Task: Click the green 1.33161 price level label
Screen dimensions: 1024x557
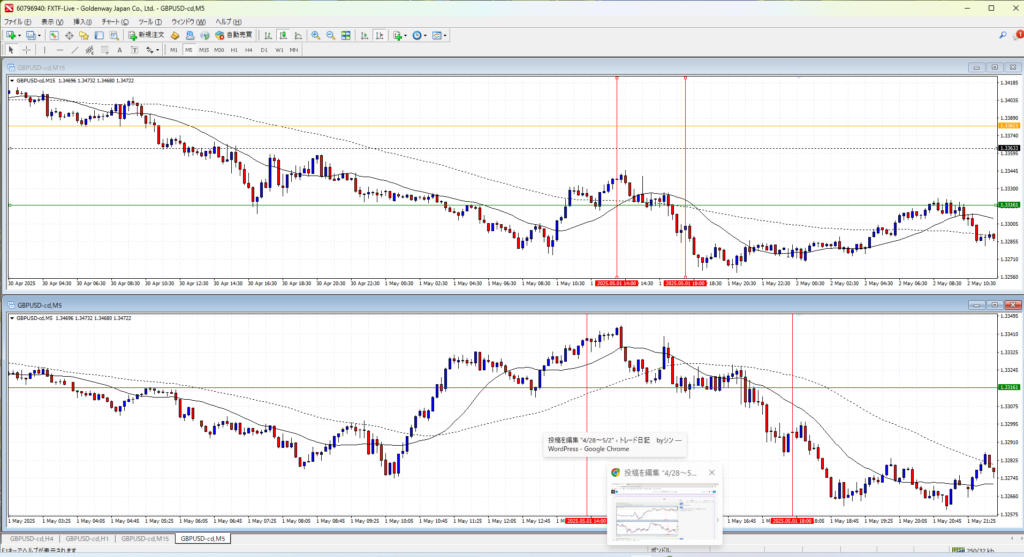Action: tap(1008, 205)
